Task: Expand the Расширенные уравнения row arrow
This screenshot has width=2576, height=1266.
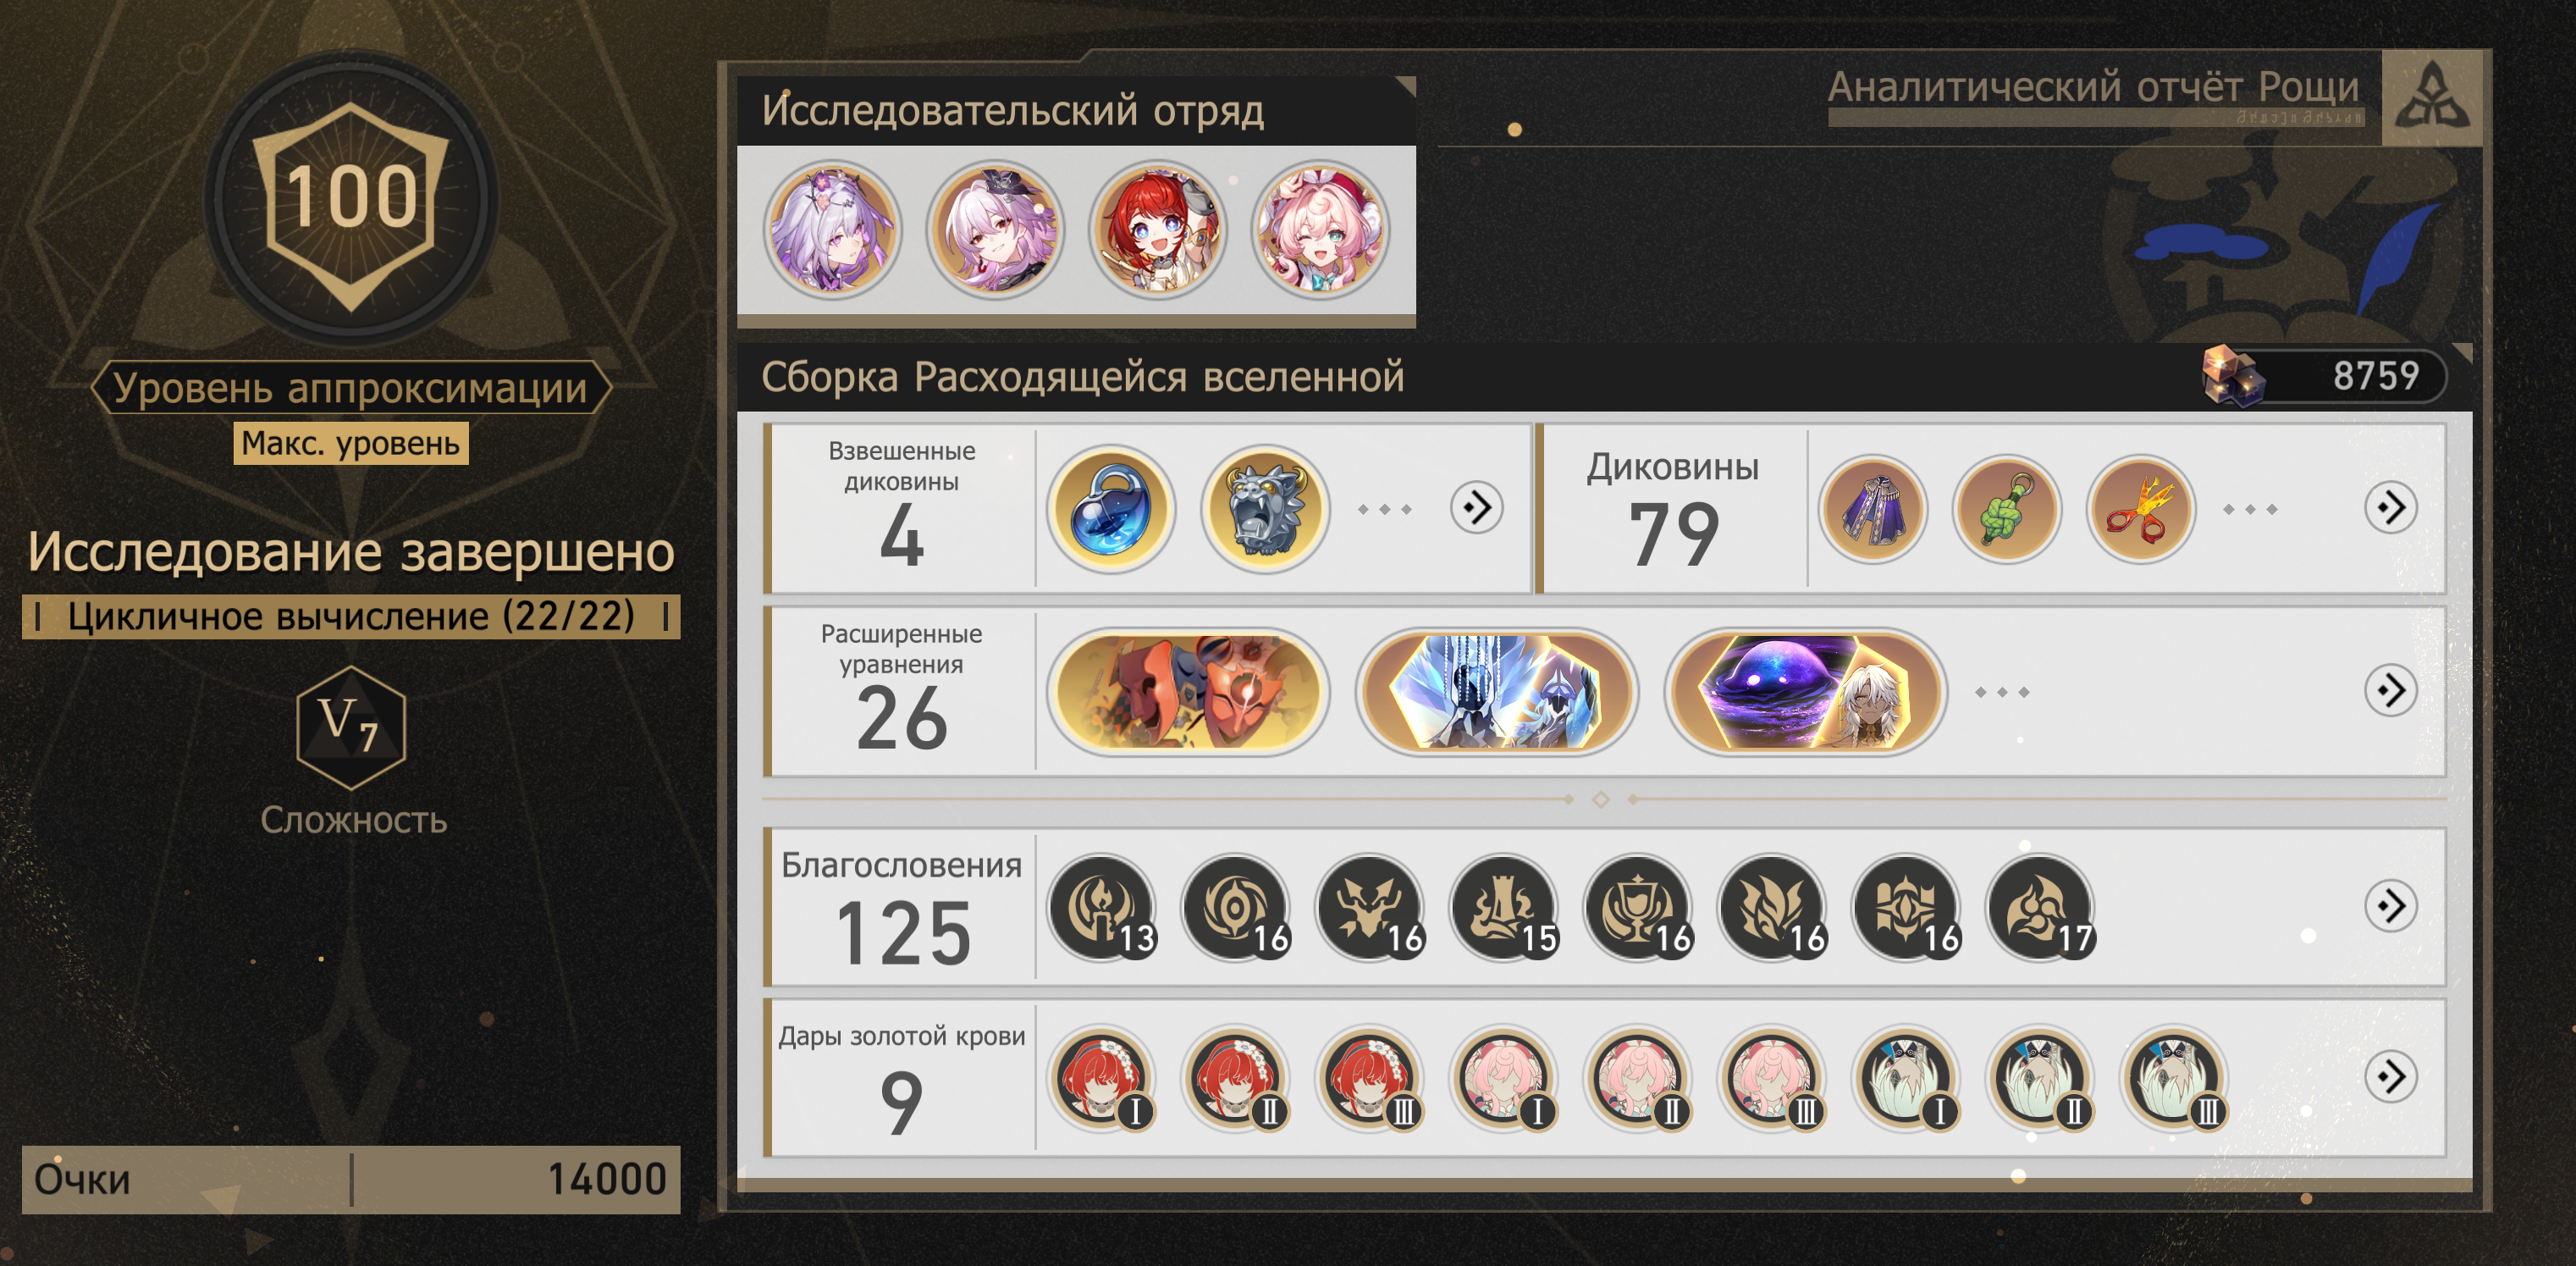Action: [2391, 691]
